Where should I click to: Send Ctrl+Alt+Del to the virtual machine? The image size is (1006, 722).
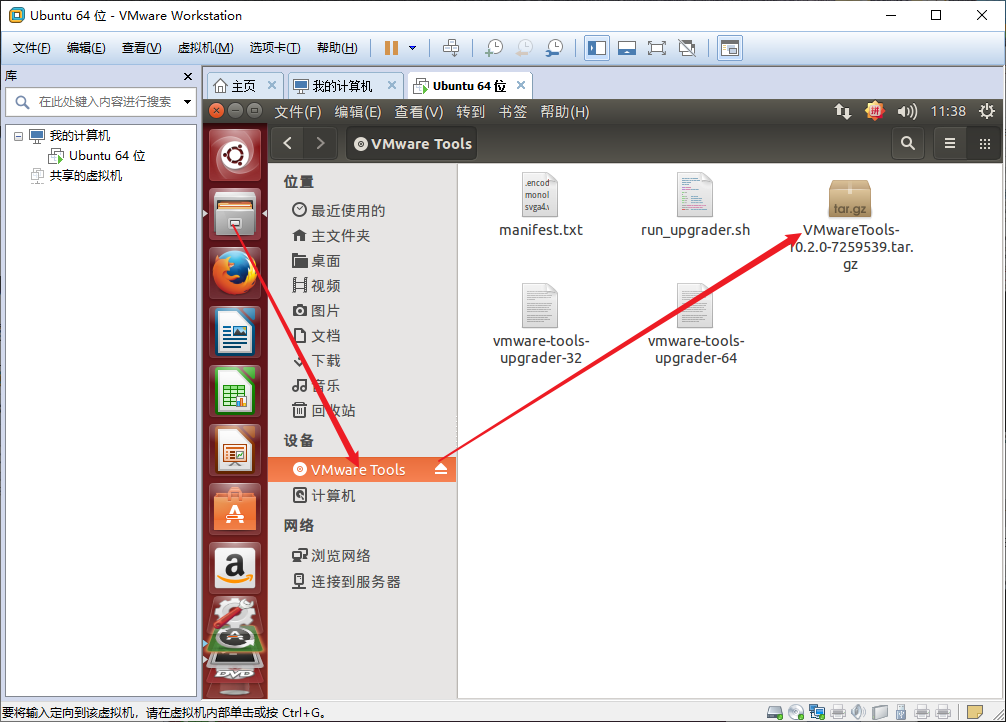coord(451,47)
